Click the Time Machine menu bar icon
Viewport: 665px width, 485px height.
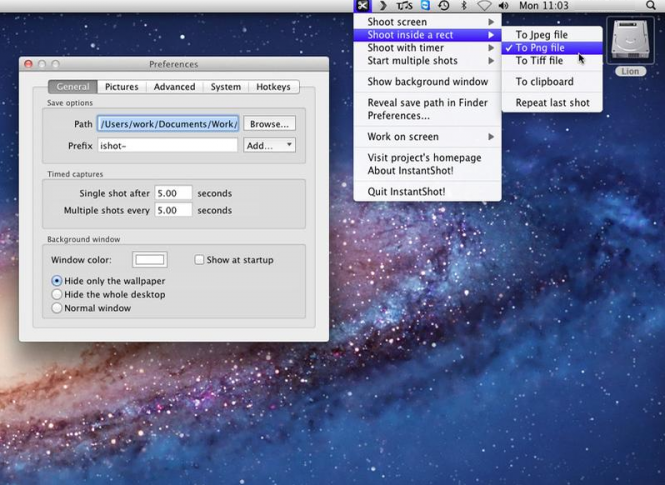pos(444,6)
